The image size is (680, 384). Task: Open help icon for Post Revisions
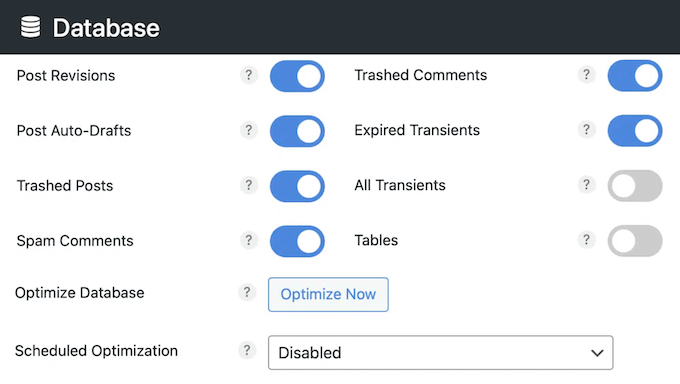pyautogui.click(x=249, y=75)
